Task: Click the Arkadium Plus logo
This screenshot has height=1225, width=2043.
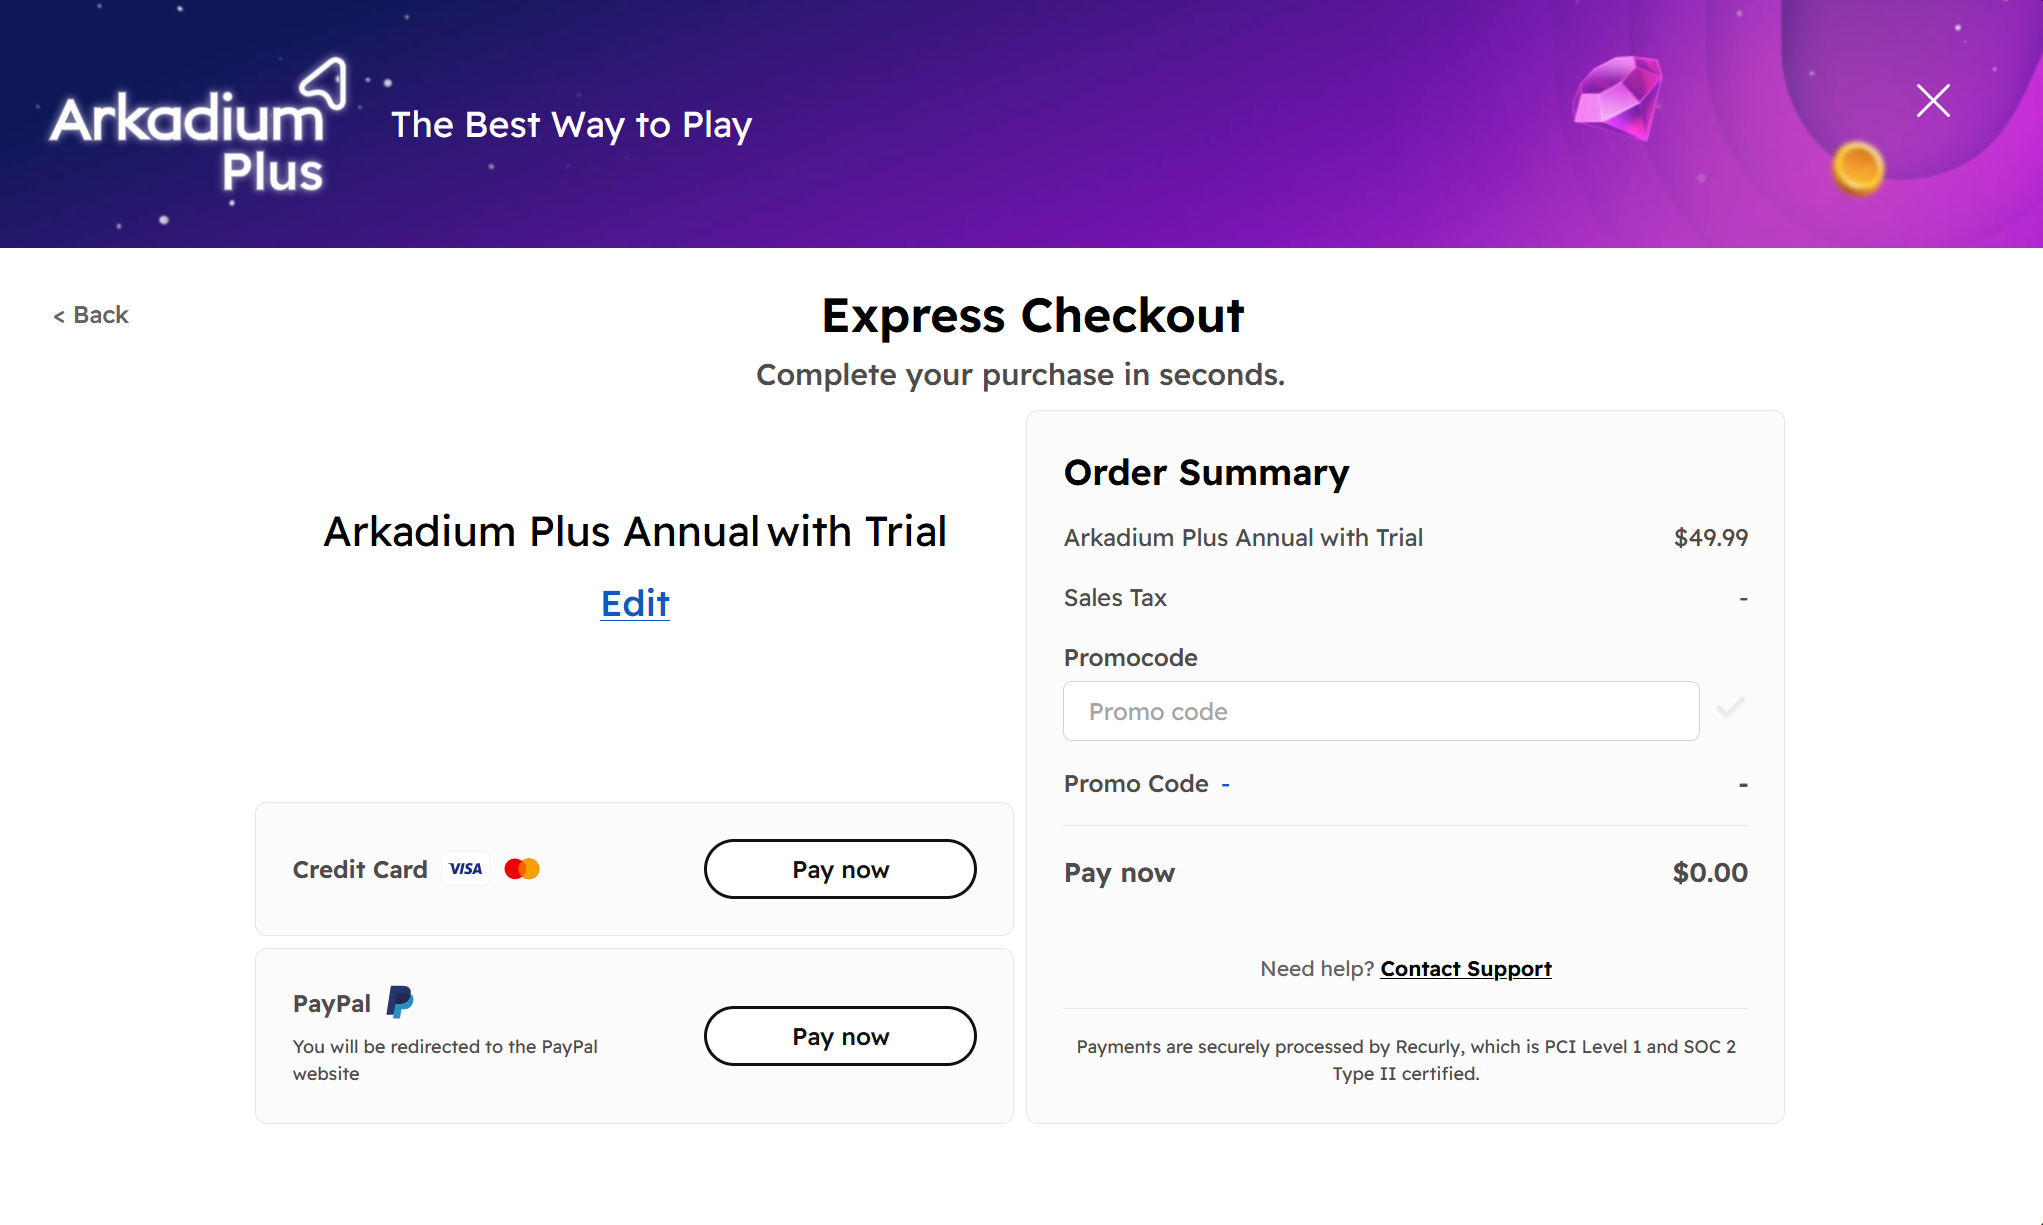Action: coord(198,126)
